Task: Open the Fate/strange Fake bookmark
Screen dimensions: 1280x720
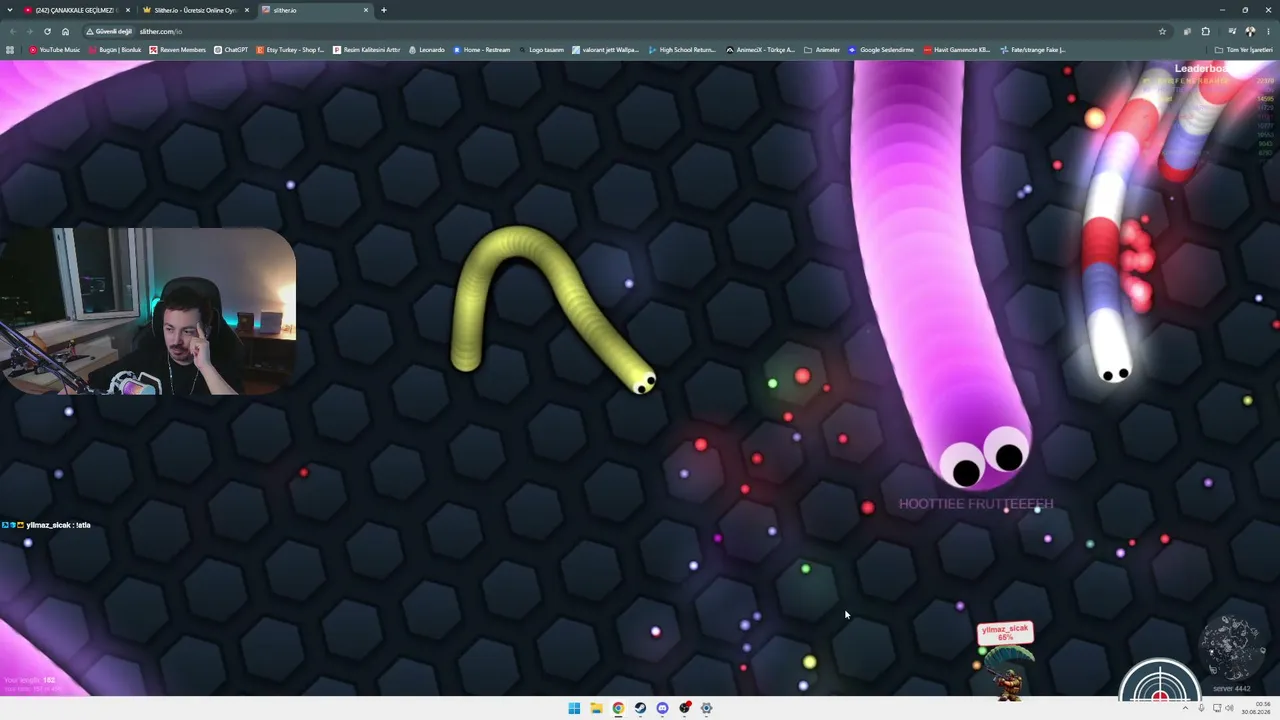Action: (x=1033, y=49)
